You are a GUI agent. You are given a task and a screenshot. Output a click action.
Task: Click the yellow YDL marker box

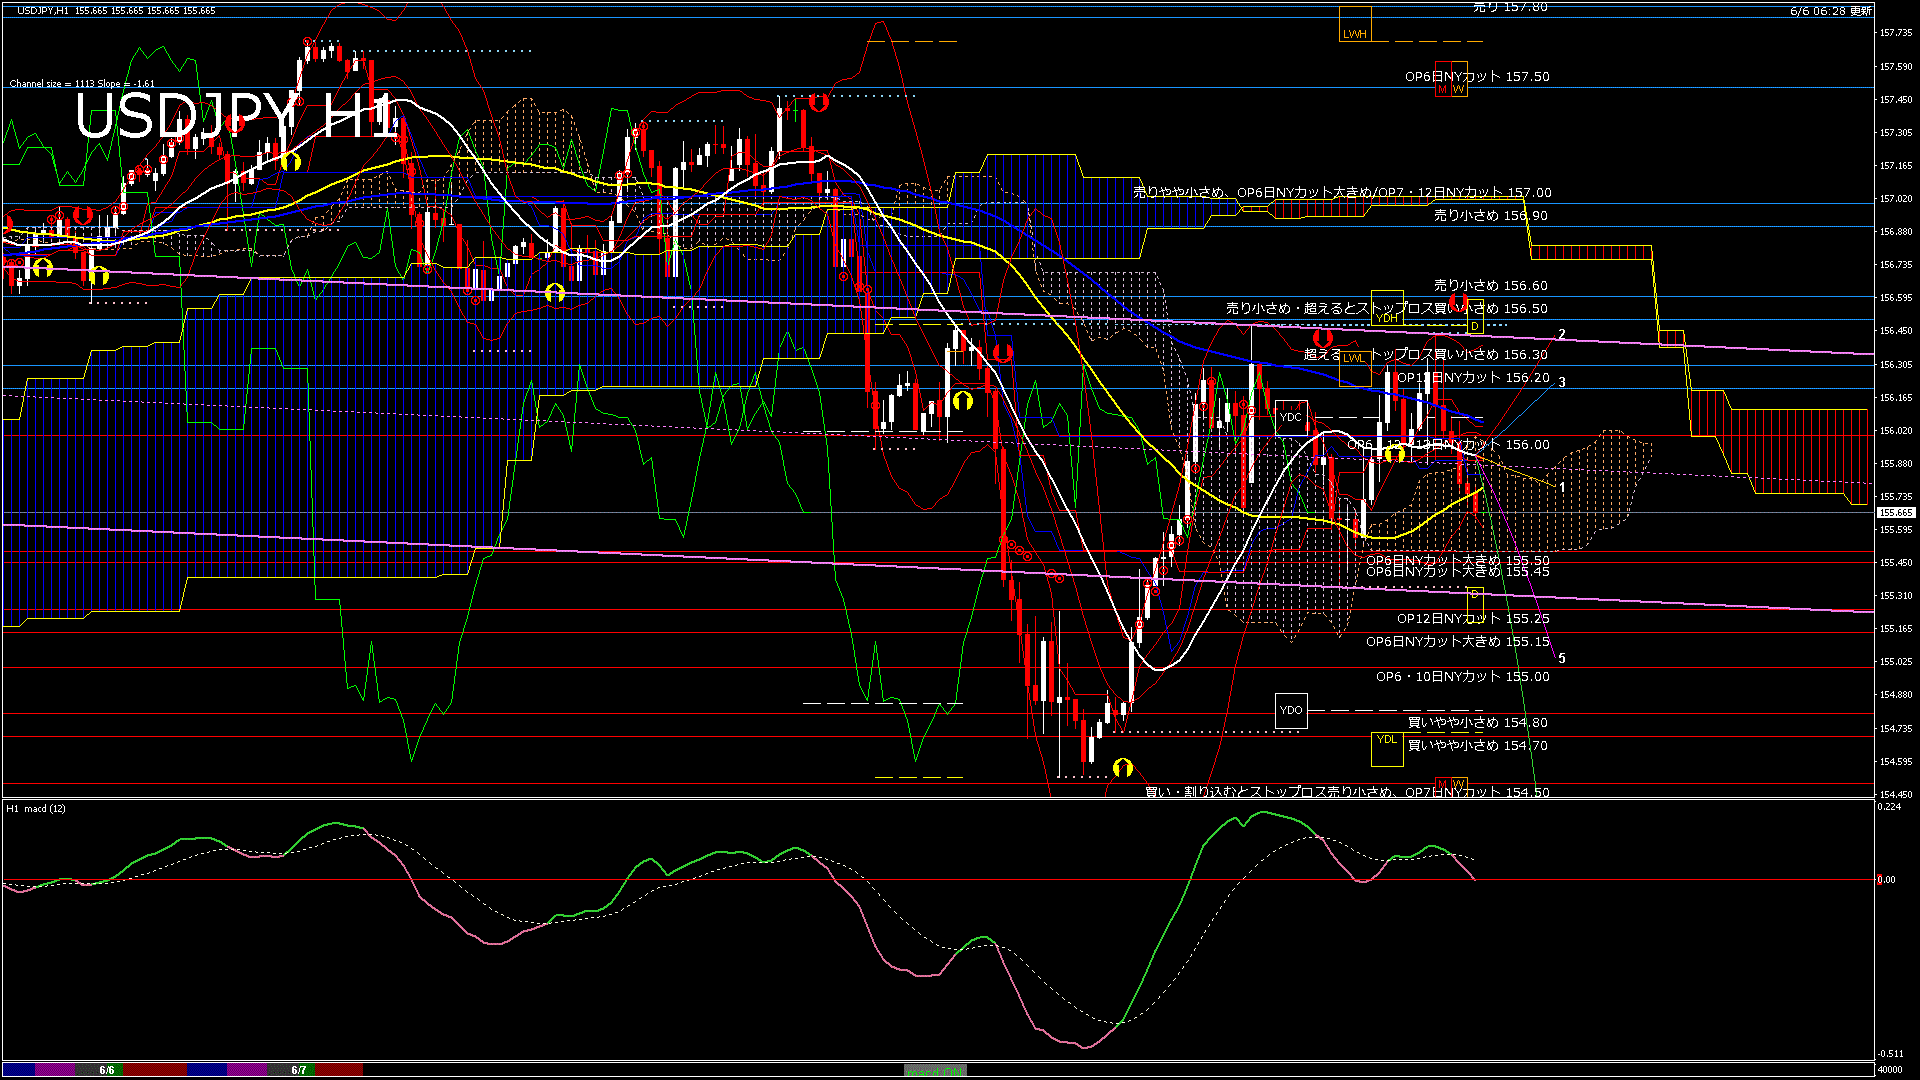pyautogui.click(x=1387, y=748)
